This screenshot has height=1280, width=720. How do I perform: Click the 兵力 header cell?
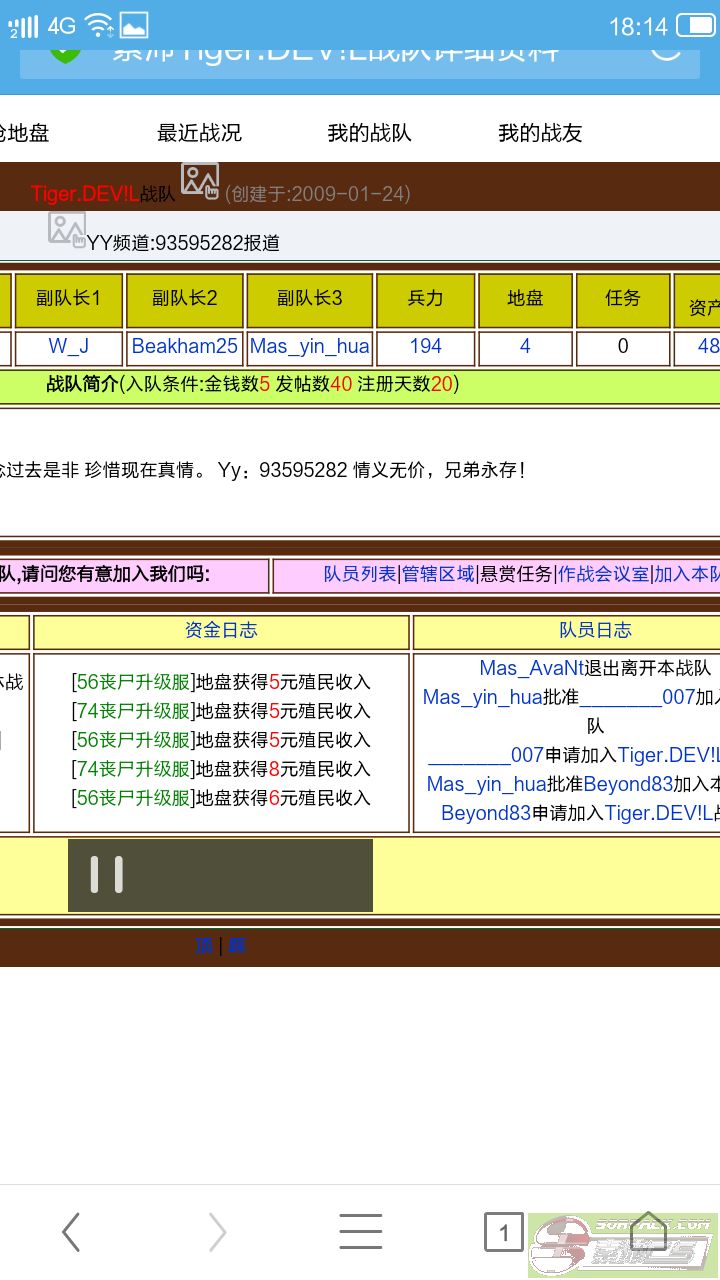425,298
